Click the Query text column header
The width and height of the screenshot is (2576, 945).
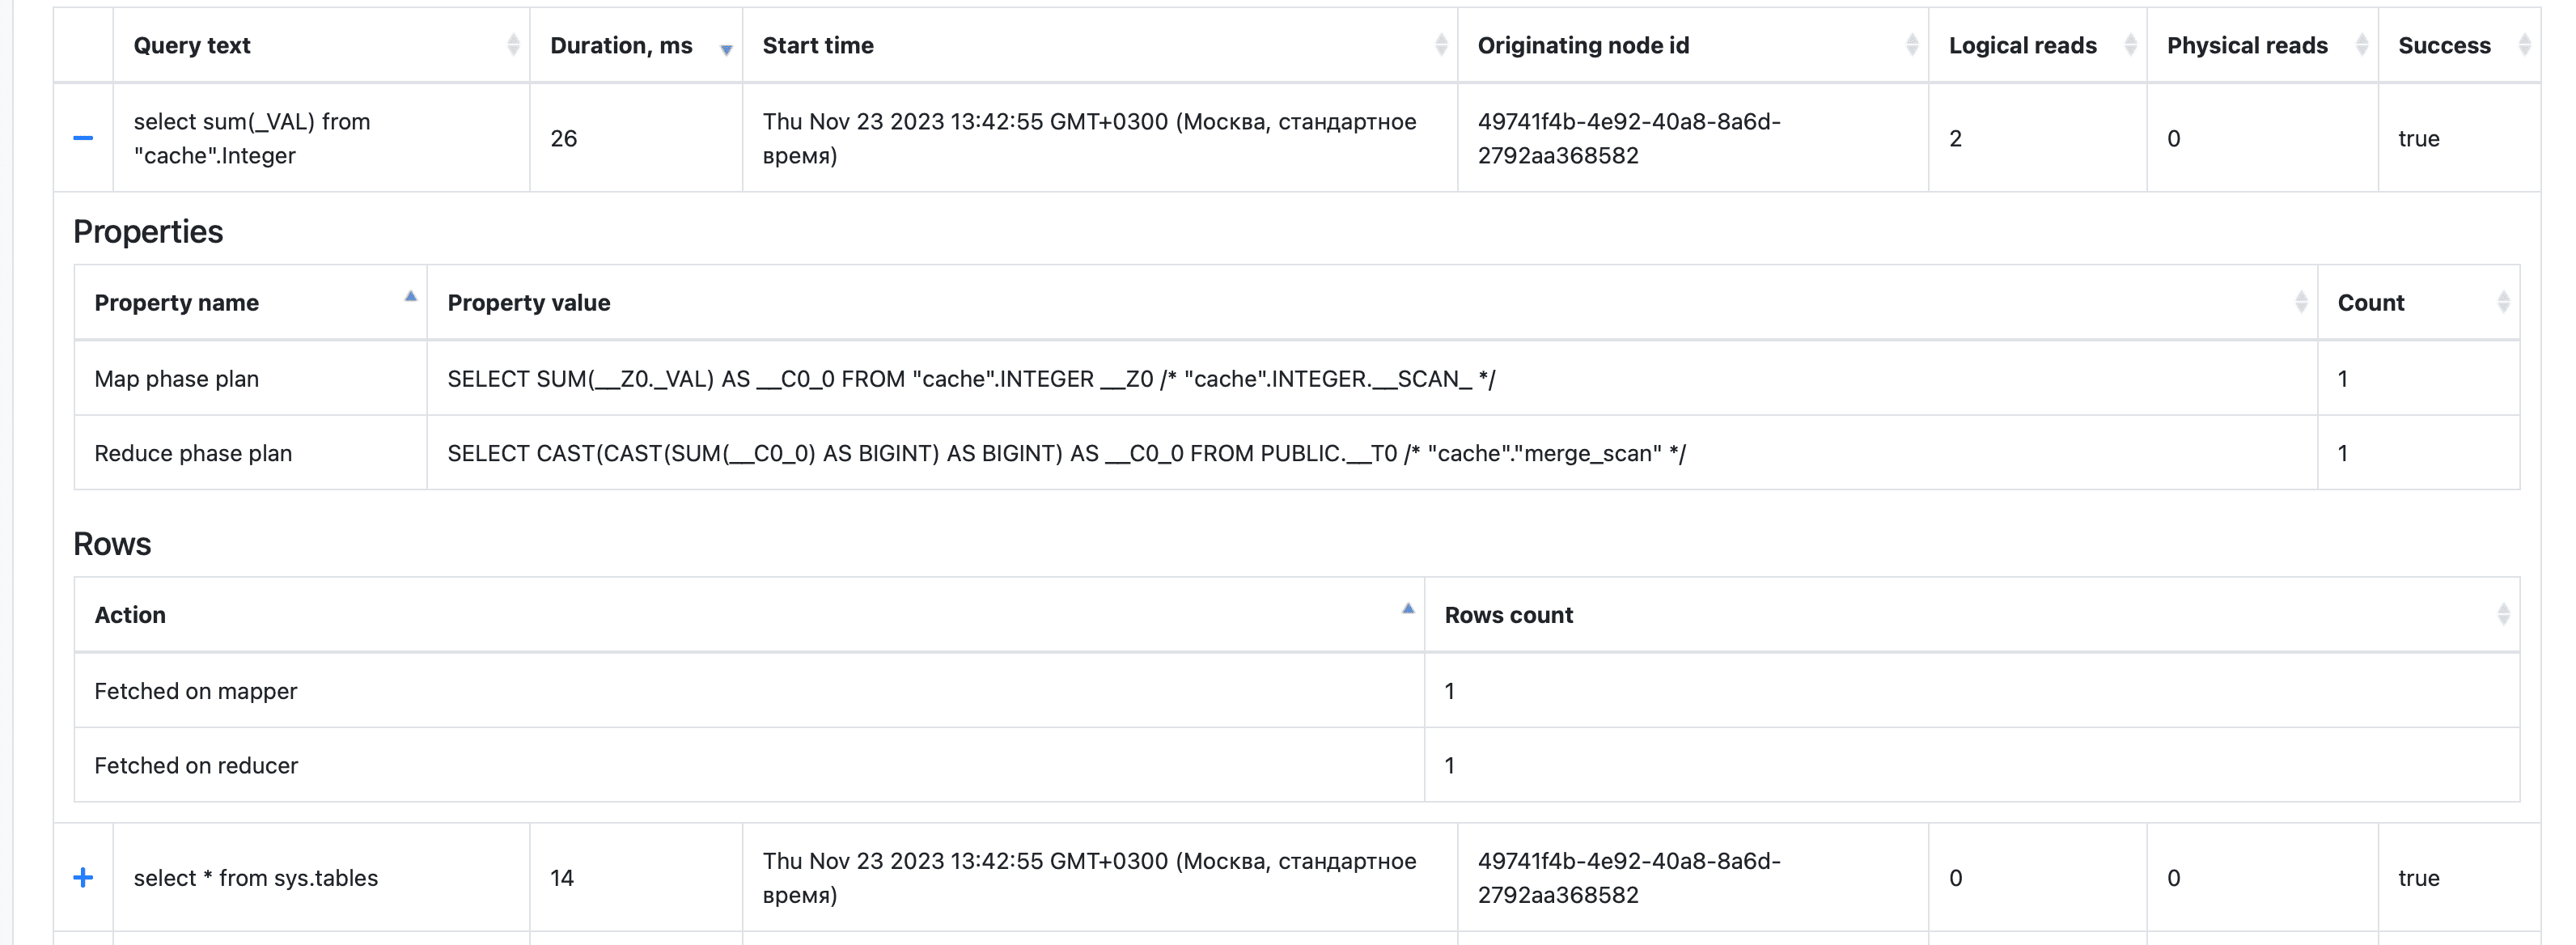click(192, 45)
